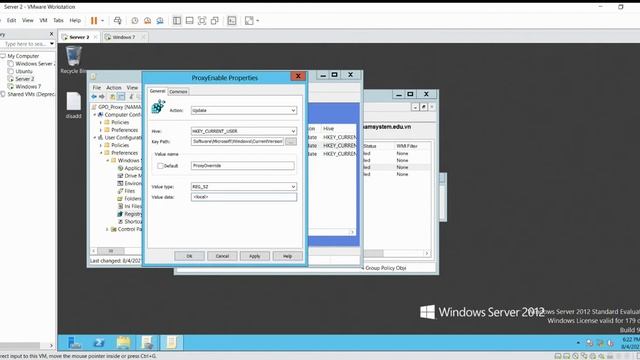Screen dimensions: 640x360
Task: Click the browse button next to Key Path
Action: (291, 141)
